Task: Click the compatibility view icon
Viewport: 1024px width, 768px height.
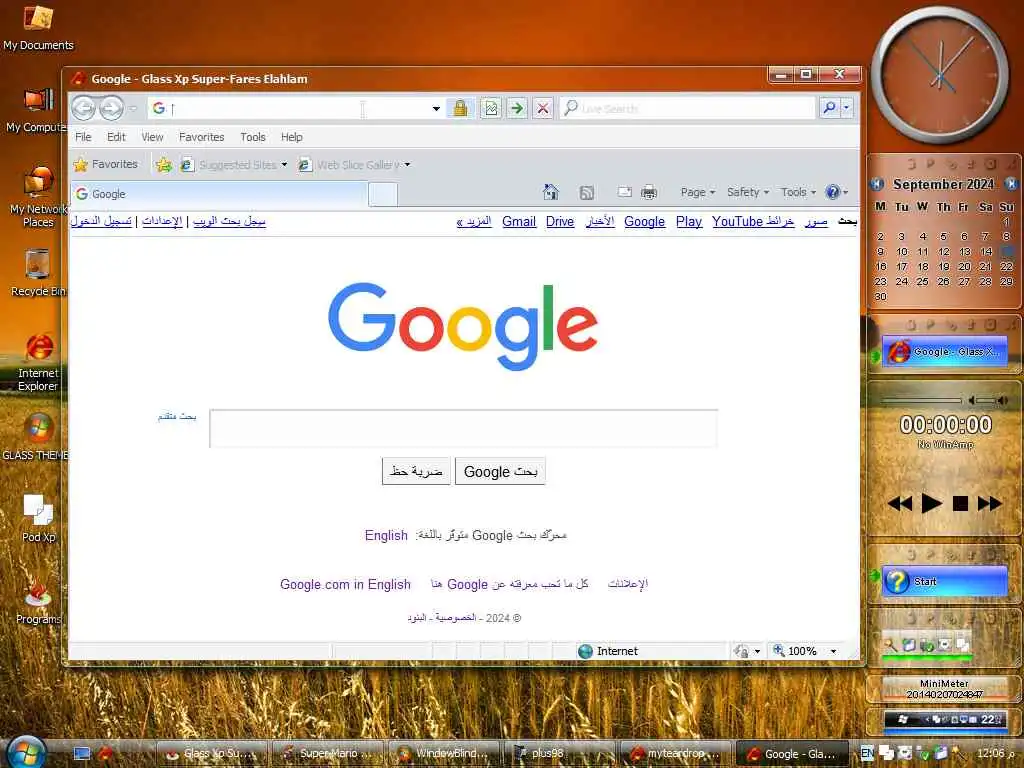Action: (491, 108)
